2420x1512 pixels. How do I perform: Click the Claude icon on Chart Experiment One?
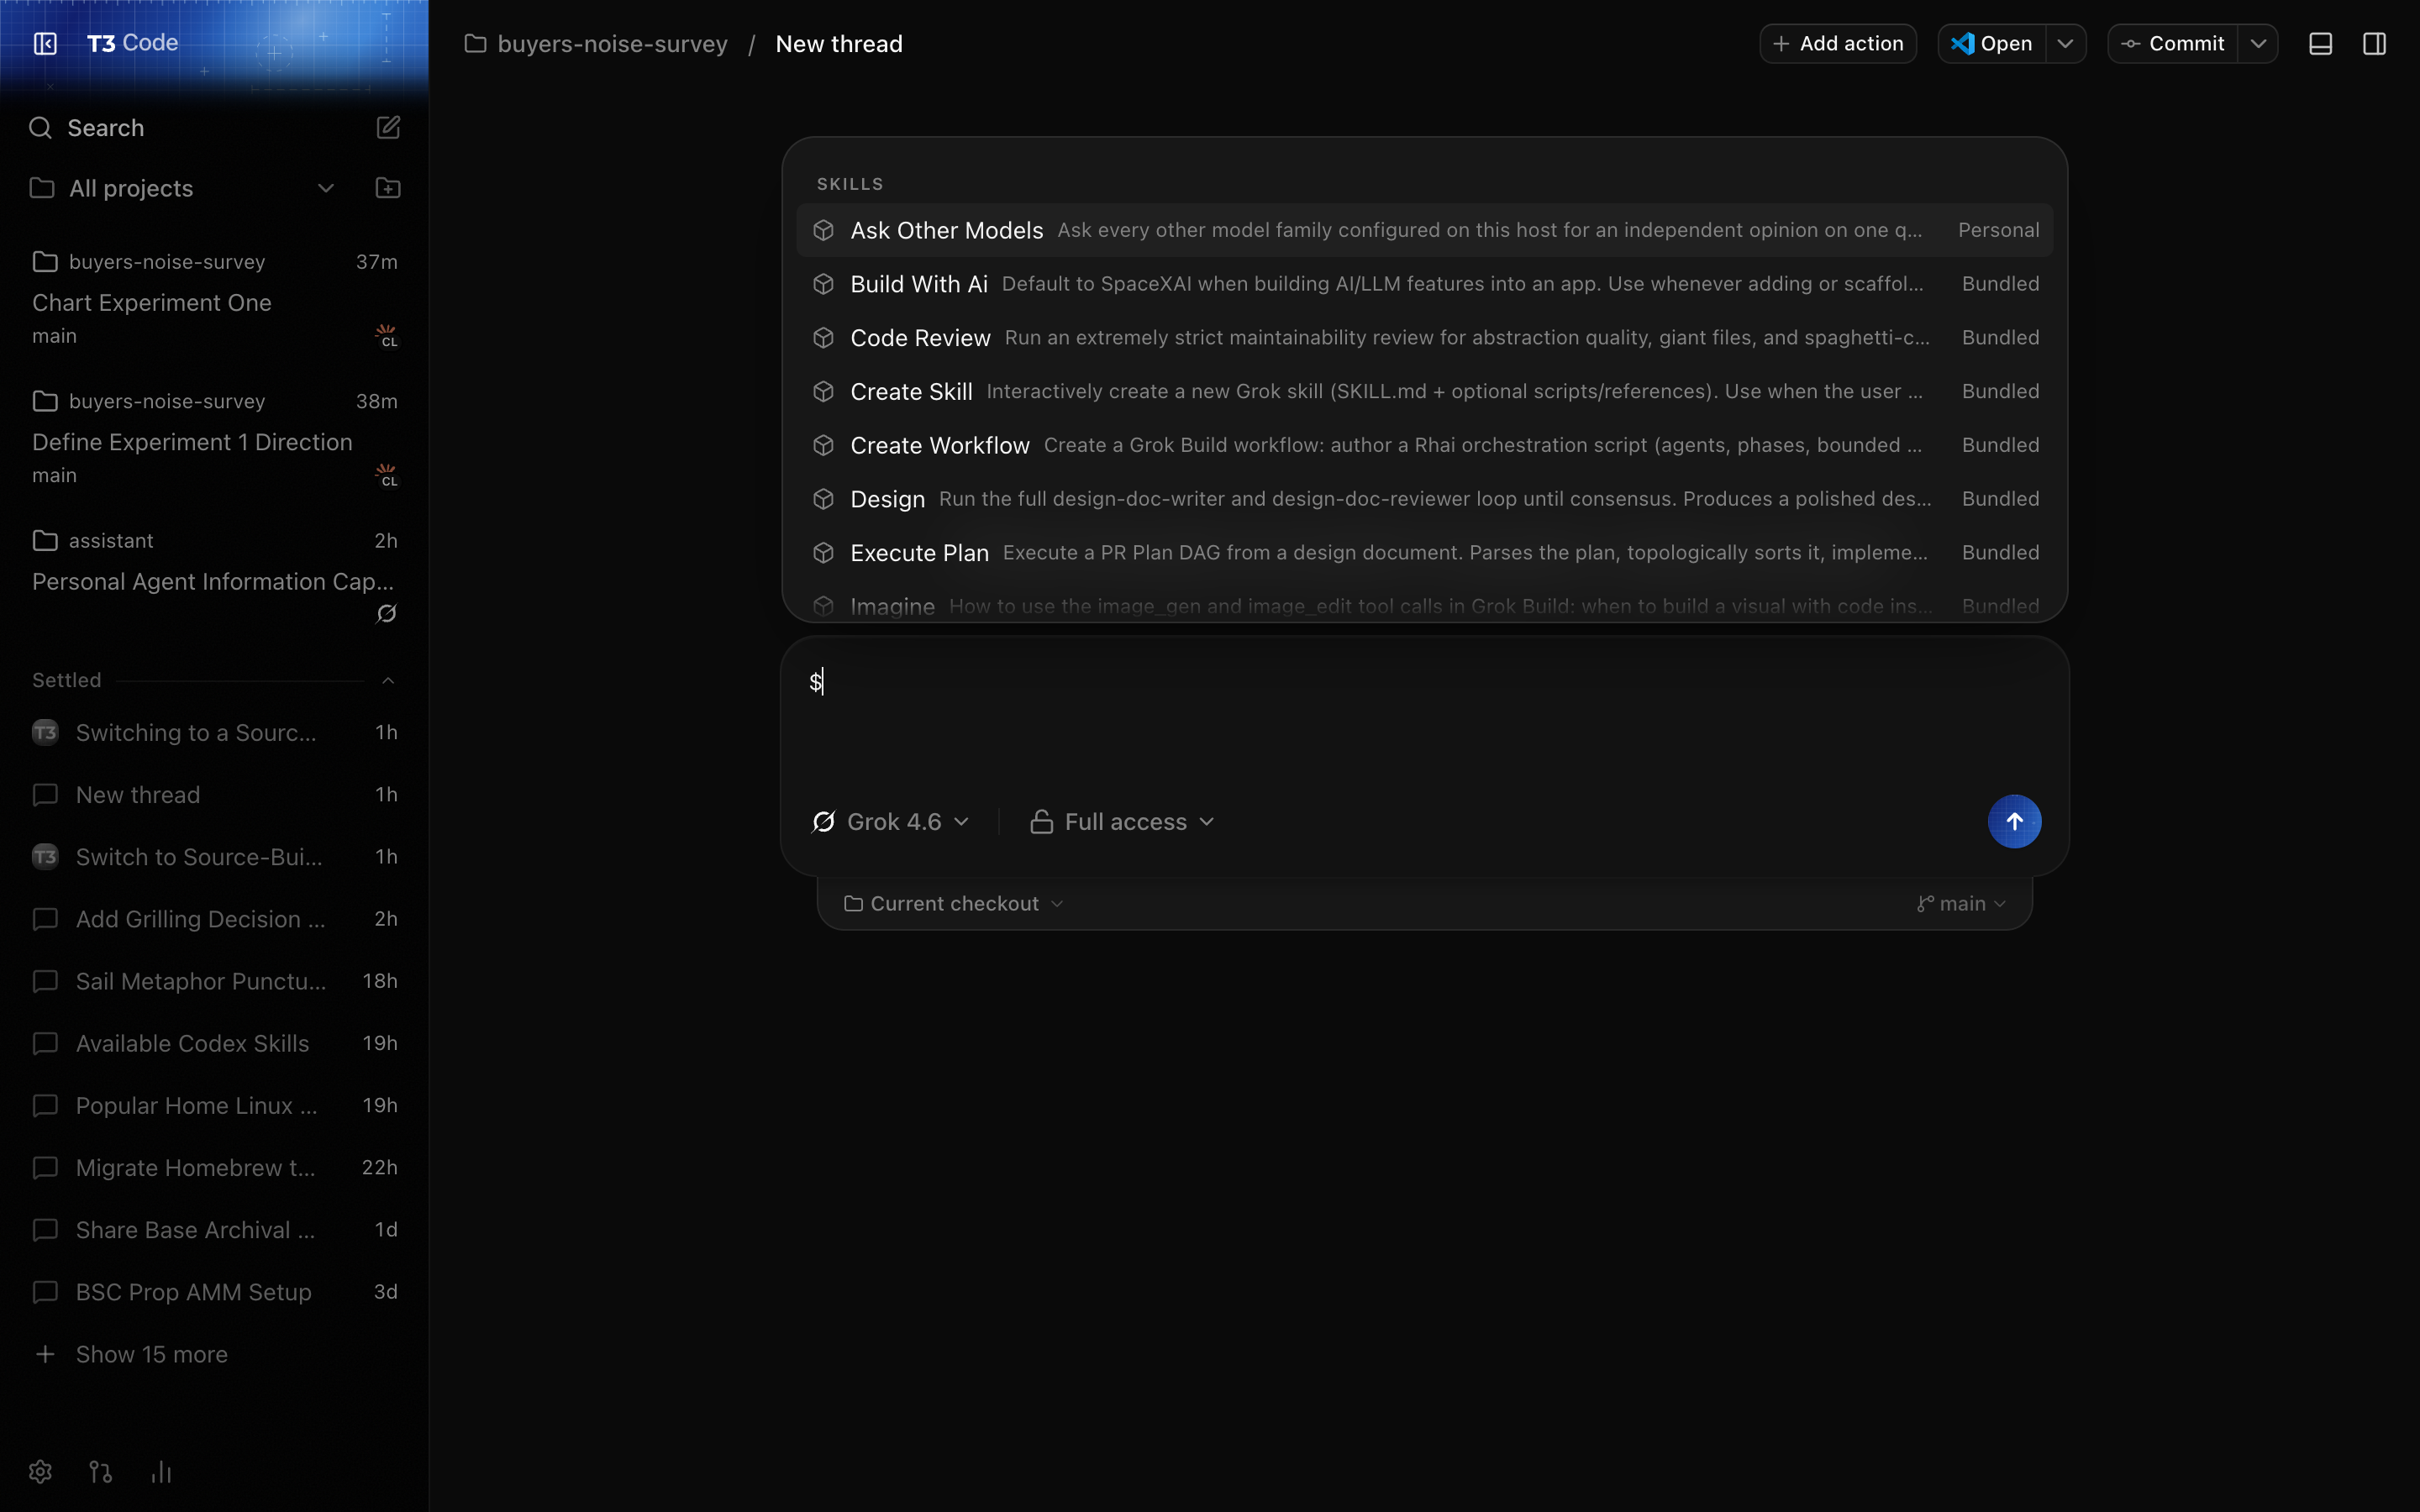click(386, 336)
